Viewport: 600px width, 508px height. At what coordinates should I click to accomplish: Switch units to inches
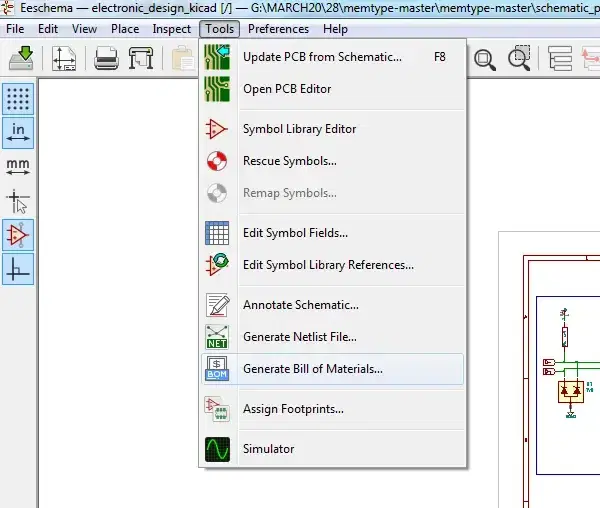[18, 133]
